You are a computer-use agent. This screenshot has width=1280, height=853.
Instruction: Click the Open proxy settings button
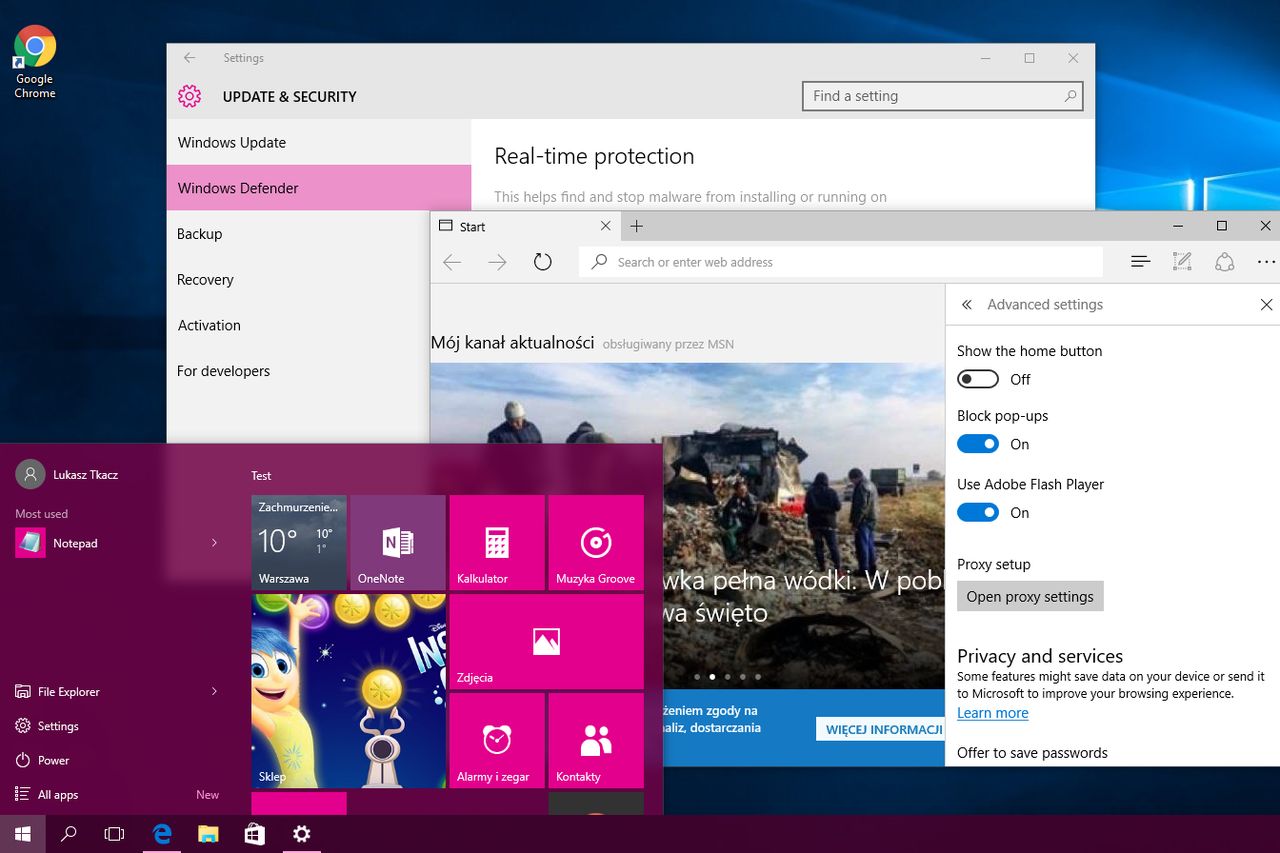click(x=1030, y=596)
